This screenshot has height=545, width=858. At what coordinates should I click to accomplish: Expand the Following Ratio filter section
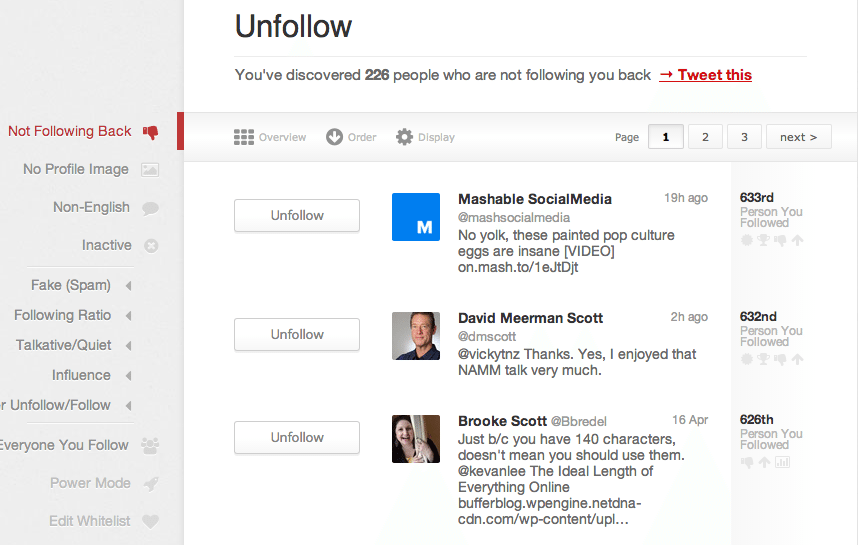(x=129, y=316)
